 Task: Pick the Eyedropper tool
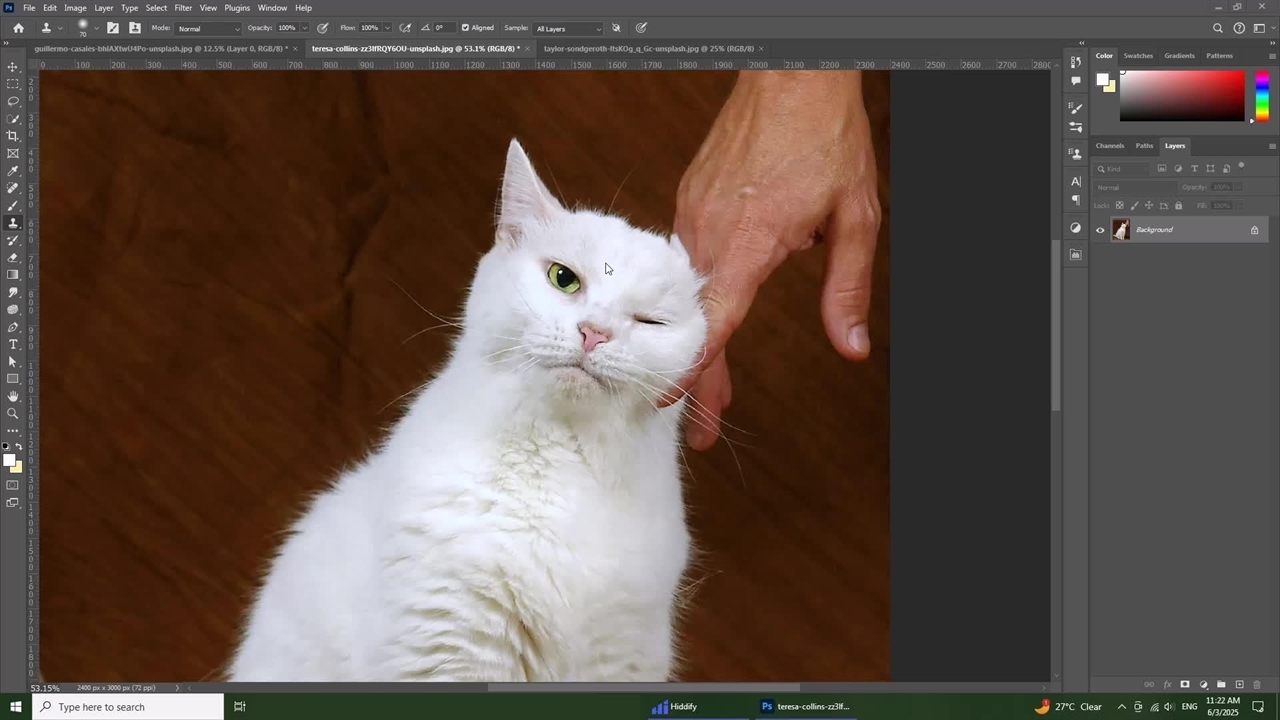[13, 171]
